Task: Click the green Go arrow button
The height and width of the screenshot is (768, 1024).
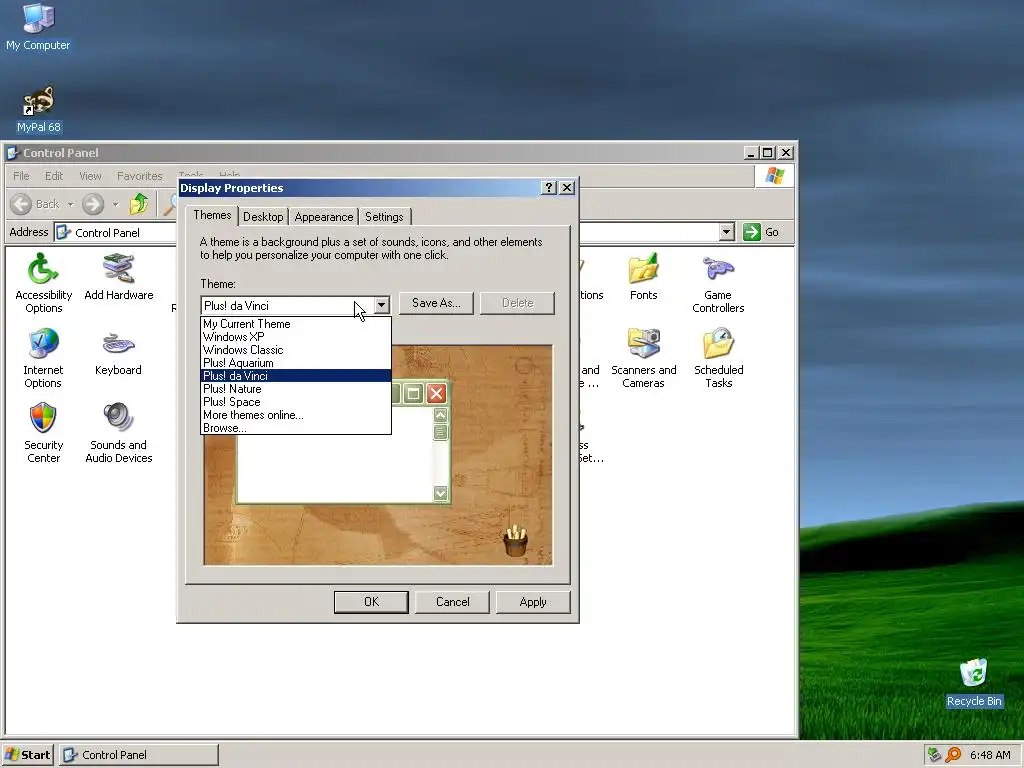Action: click(x=752, y=232)
